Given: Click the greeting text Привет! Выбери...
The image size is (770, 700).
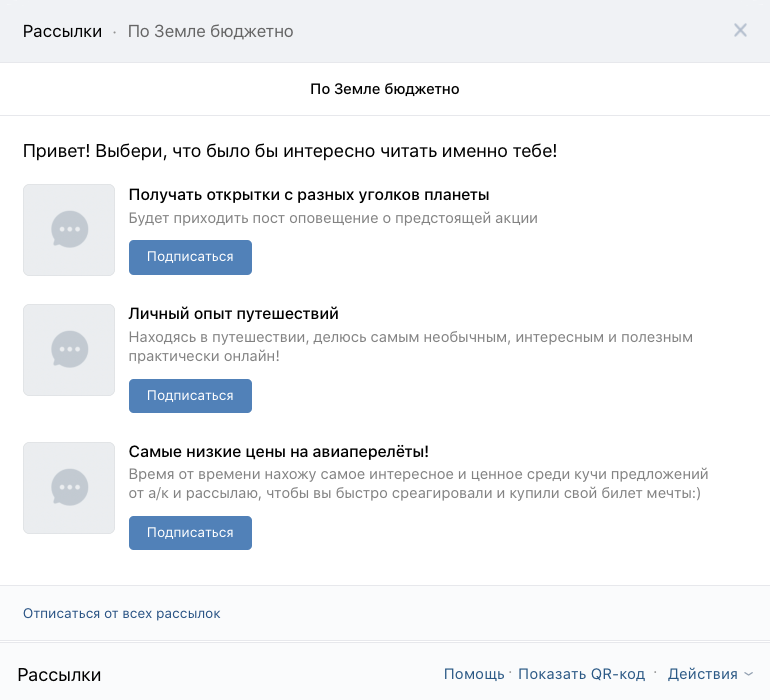Looking at the screenshot, I should (x=290, y=151).
